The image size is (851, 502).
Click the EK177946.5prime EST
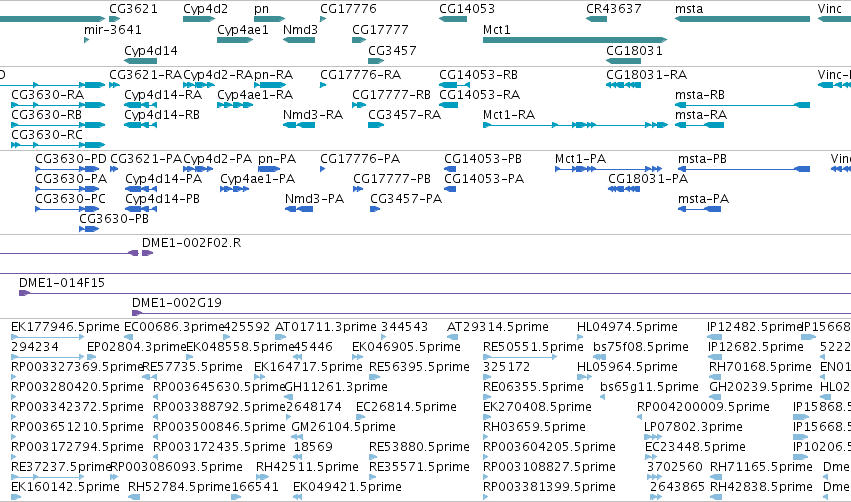pos(48,337)
